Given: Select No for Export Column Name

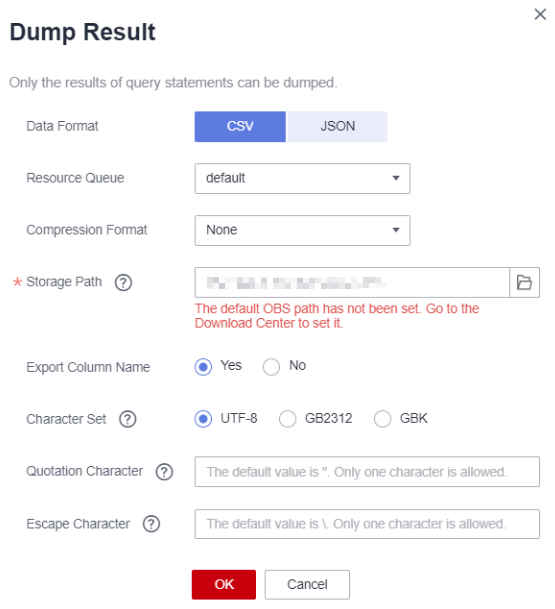Looking at the screenshot, I should pyautogui.click(x=271, y=367).
